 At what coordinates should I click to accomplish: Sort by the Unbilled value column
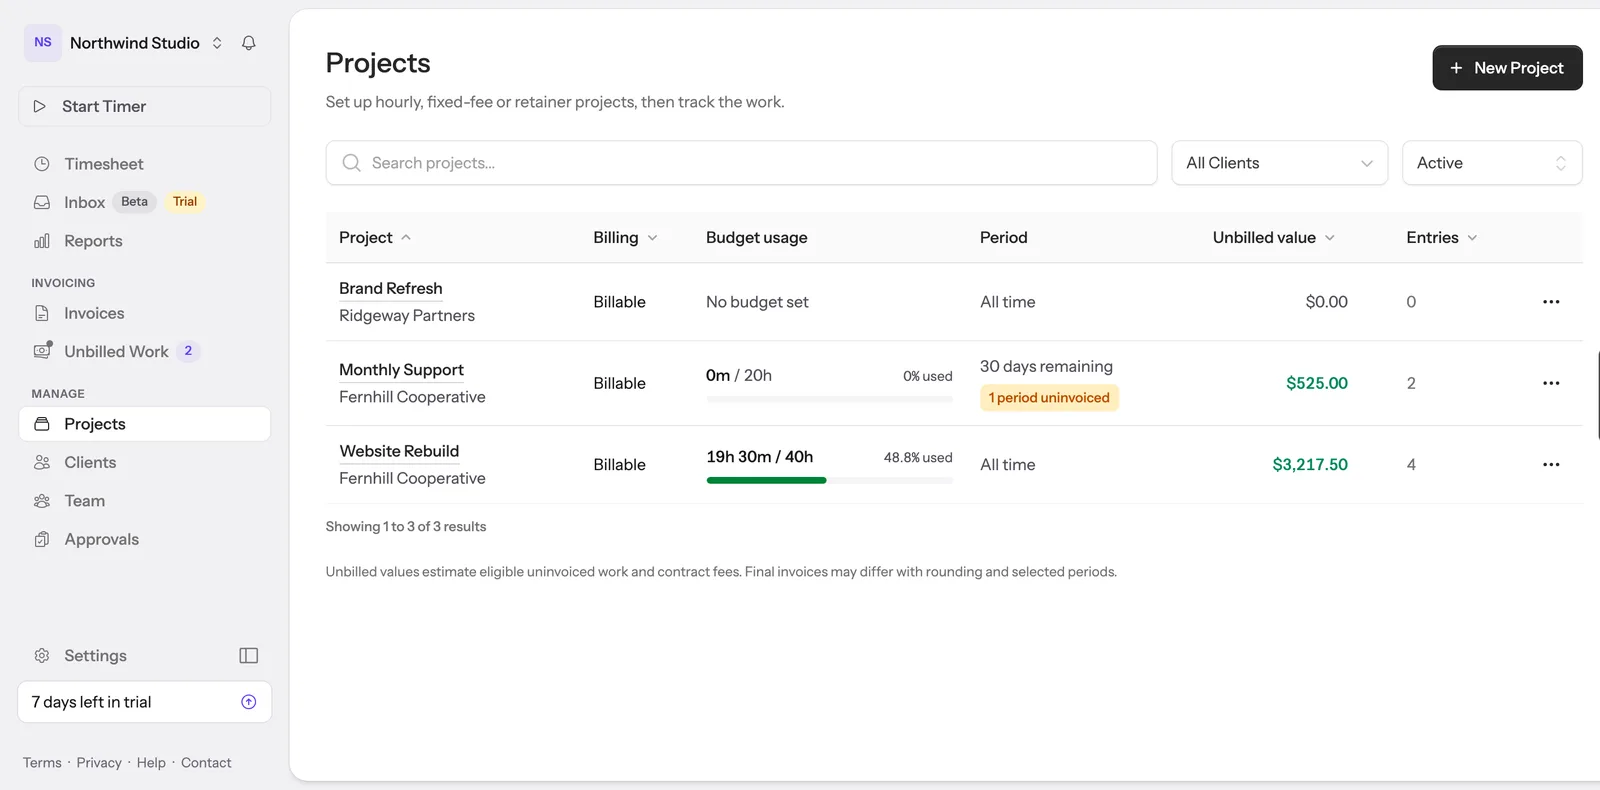tap(1274, 238)
